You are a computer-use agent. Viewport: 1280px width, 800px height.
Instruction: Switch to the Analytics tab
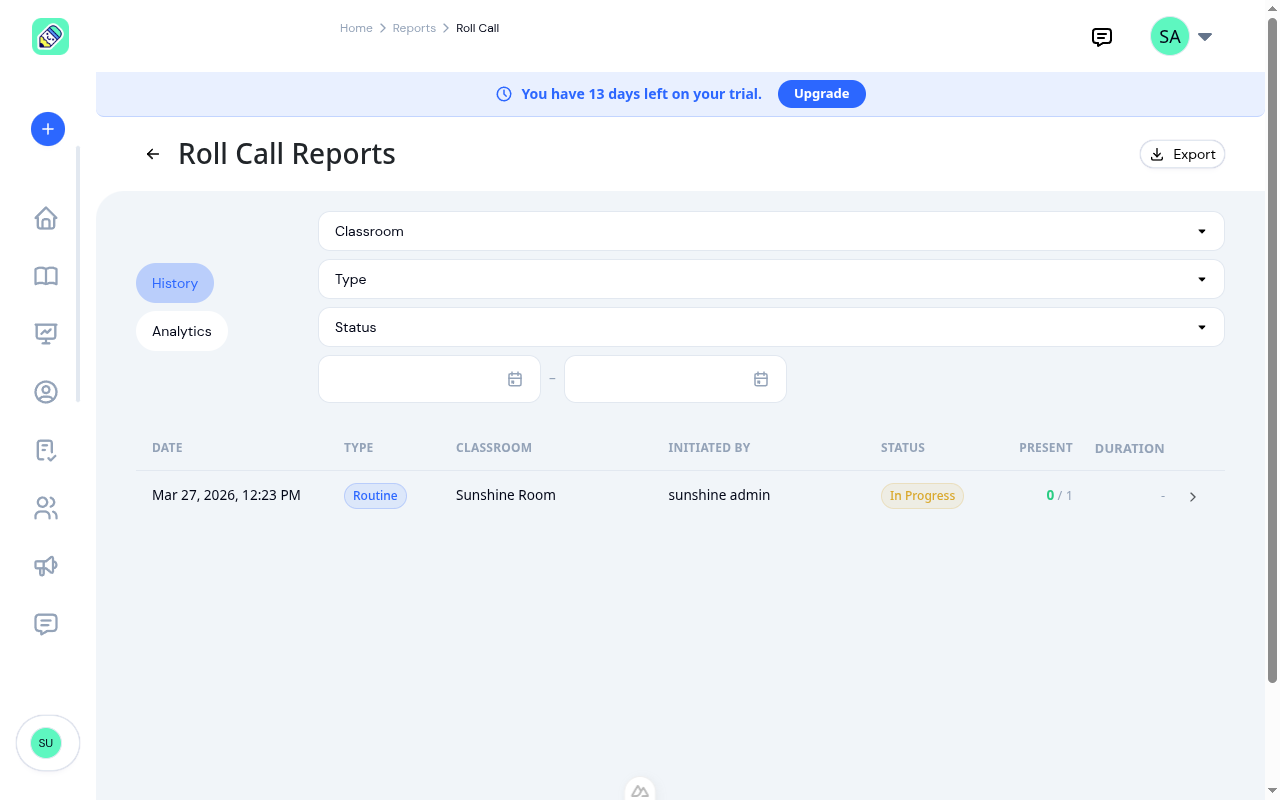[x=182, y=331]
